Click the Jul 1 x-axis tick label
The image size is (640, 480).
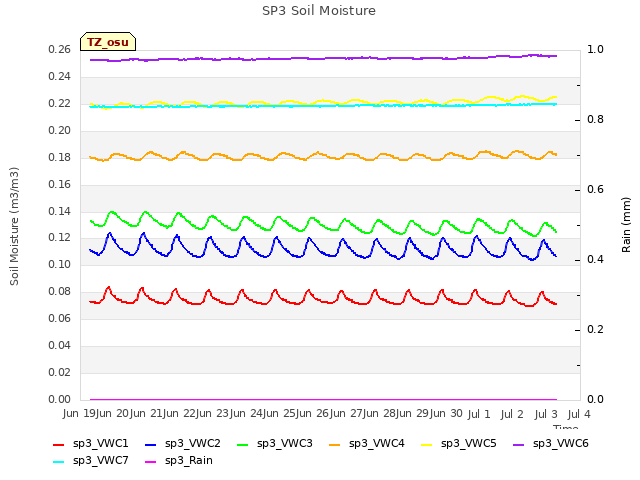[x=479, y=414]
